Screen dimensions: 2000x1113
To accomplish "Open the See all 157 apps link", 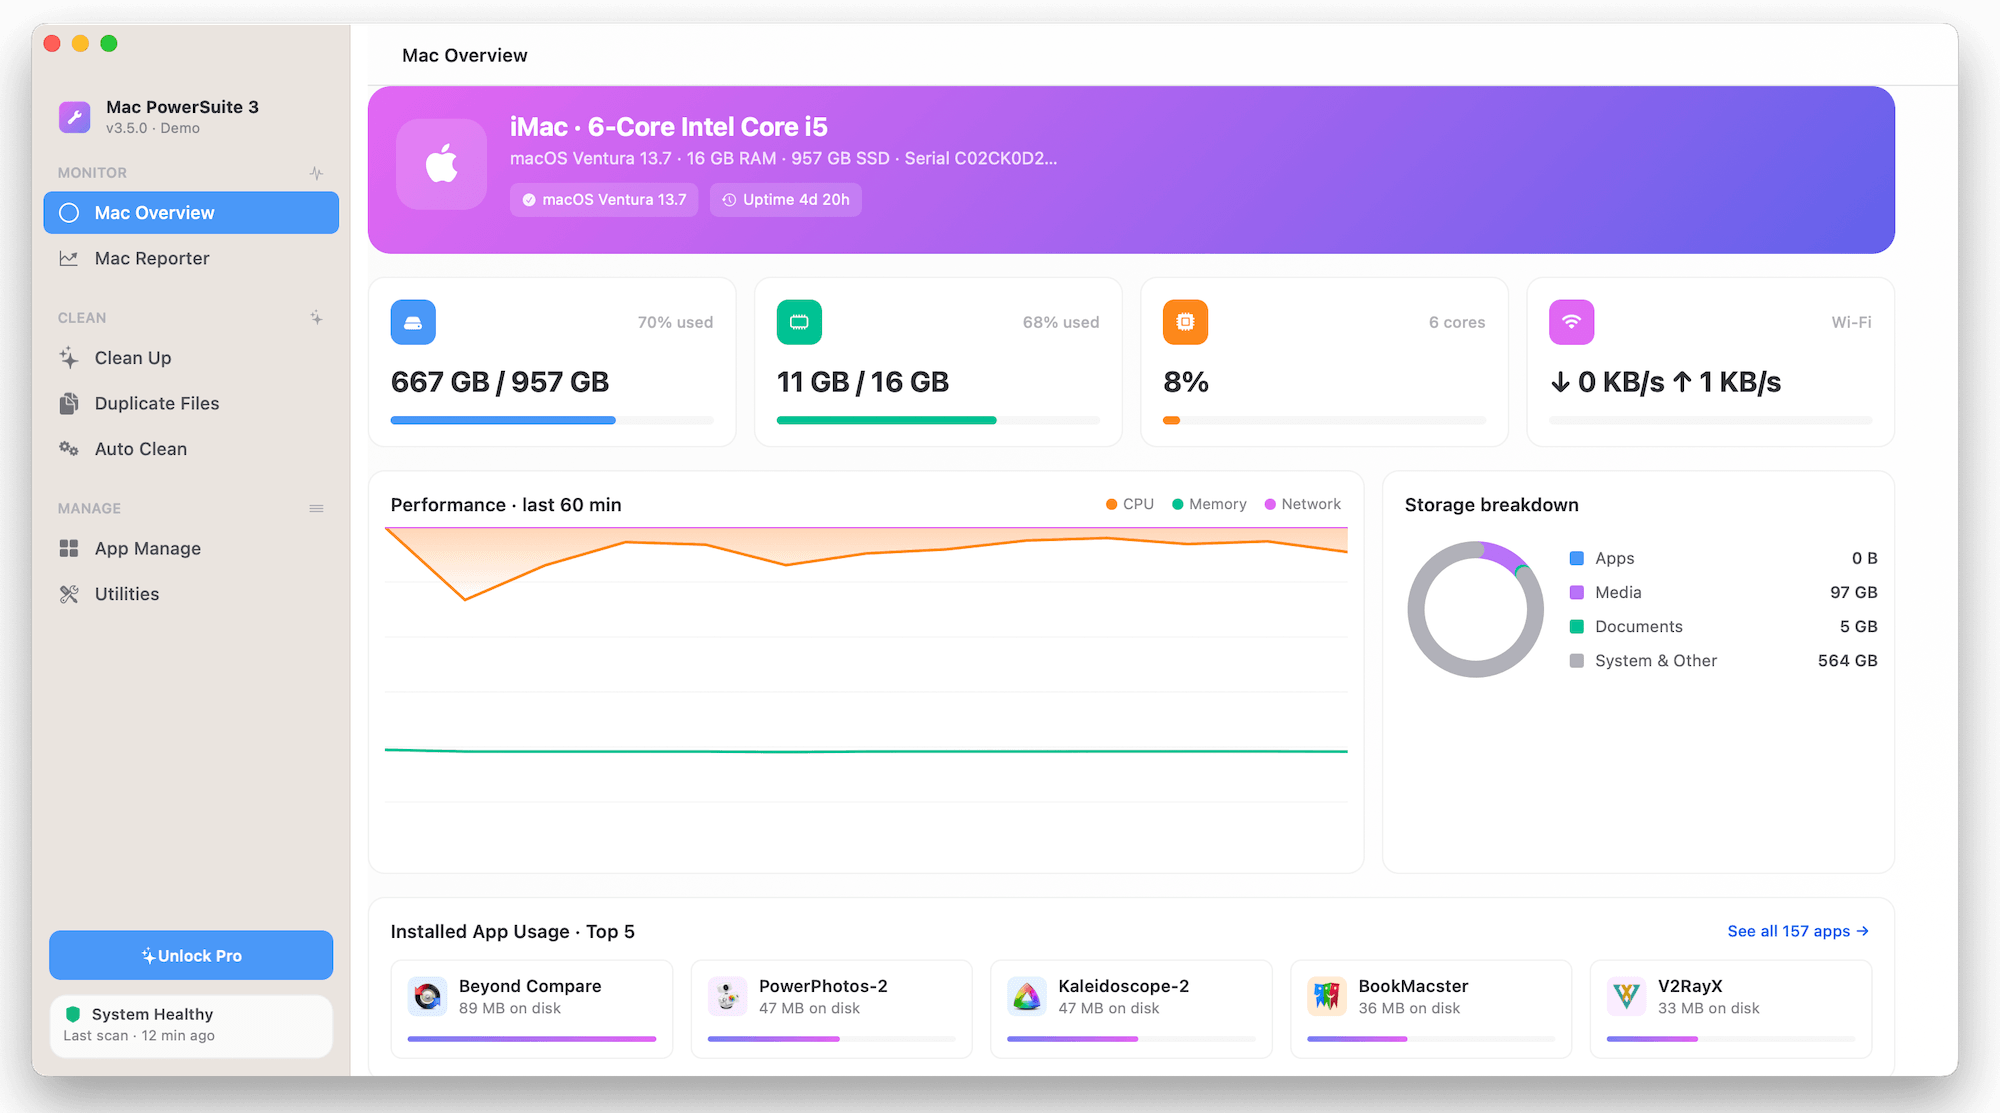I will click(x=1798, y=931).
